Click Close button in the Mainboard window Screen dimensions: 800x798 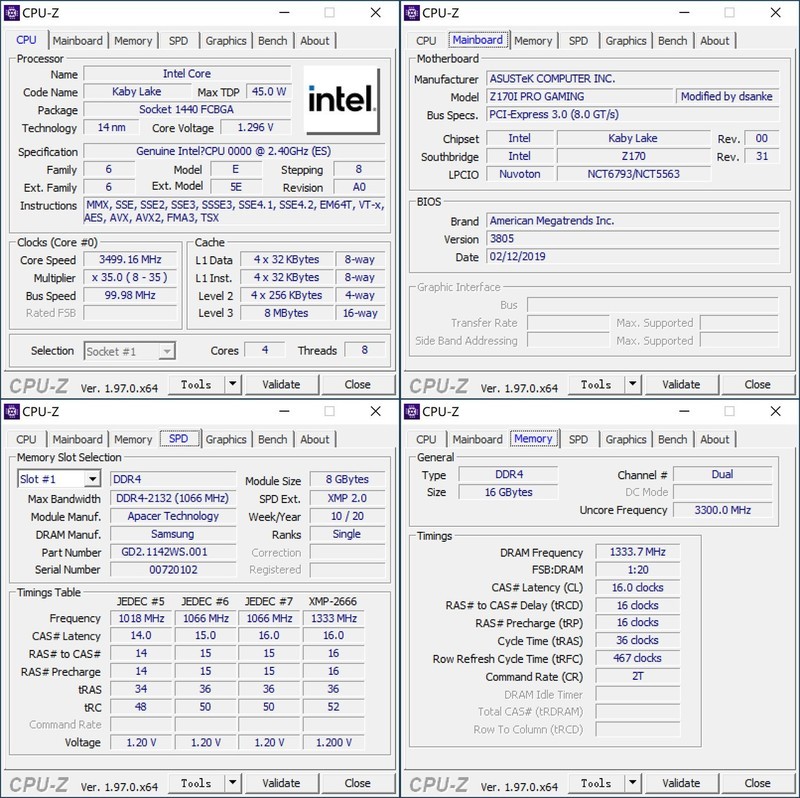tap(757, 384)
